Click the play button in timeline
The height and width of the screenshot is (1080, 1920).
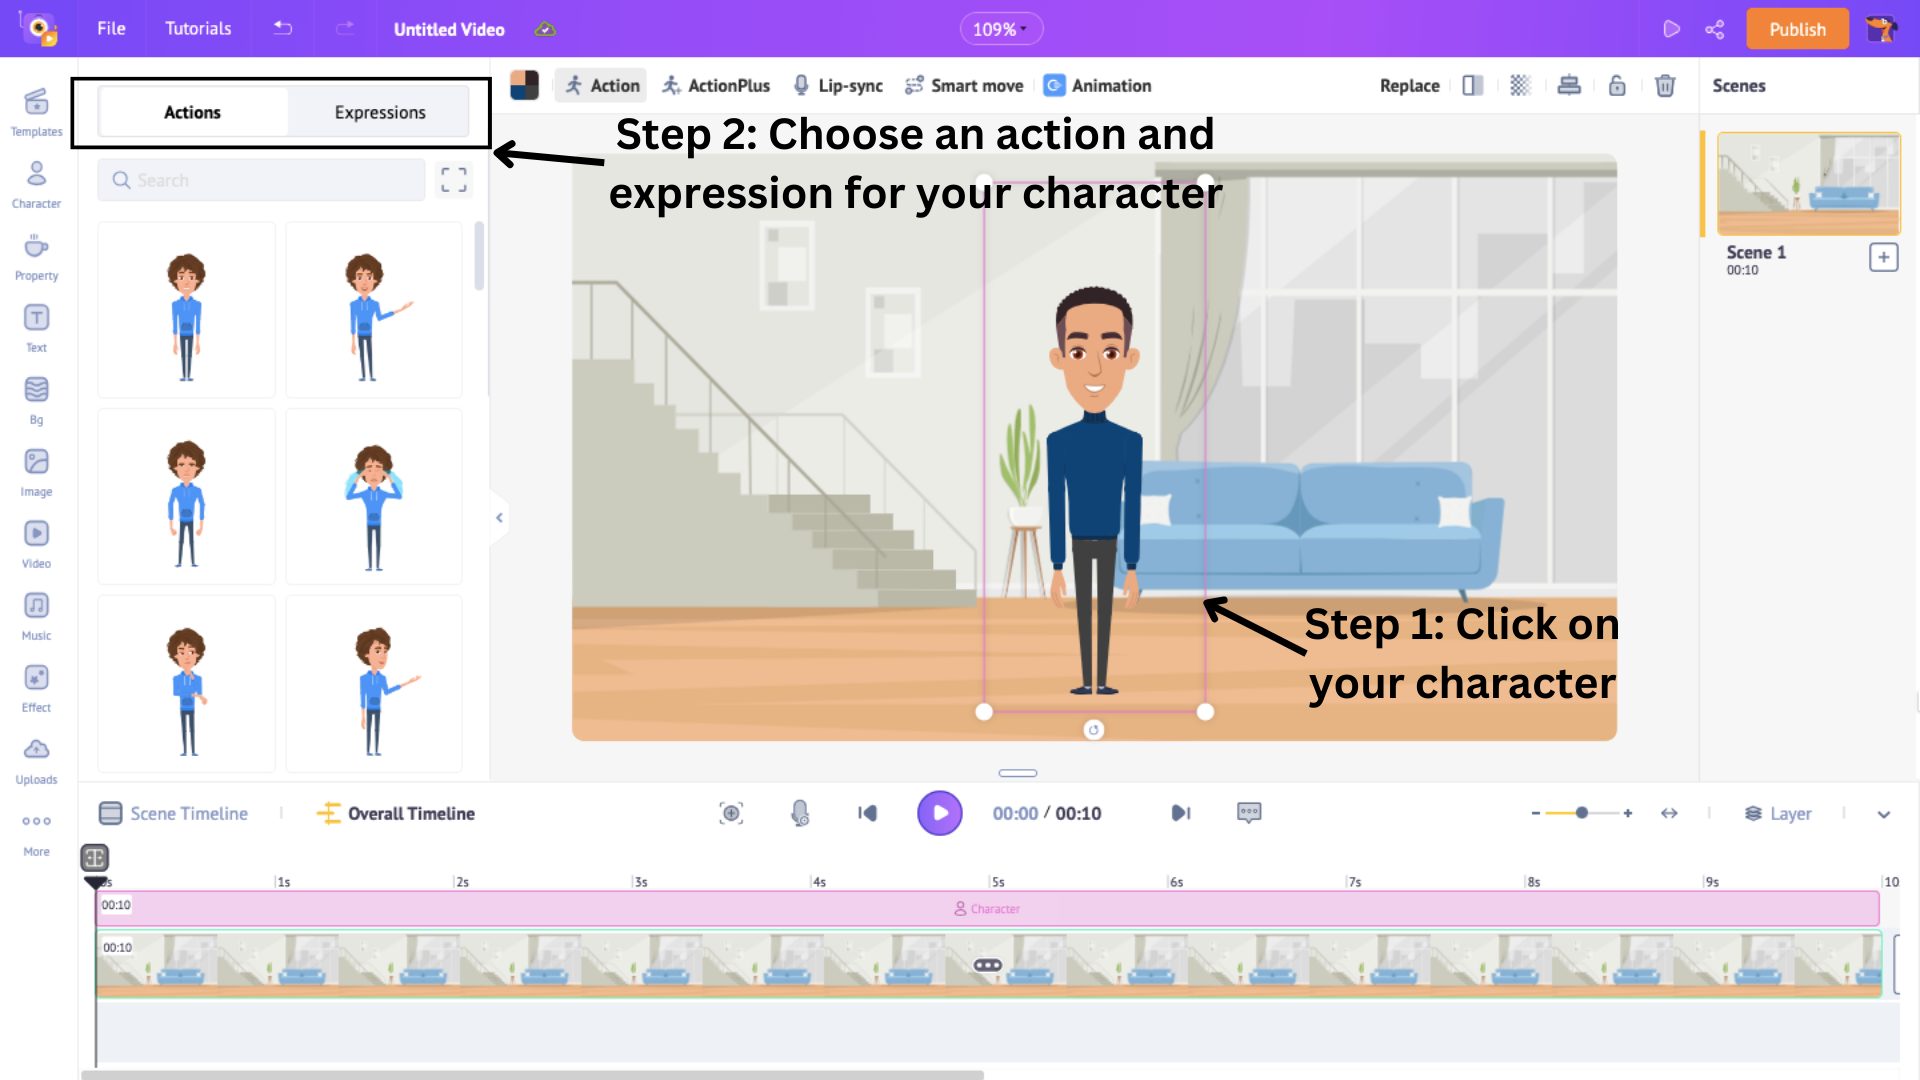pyautogui.click(x=939, y=812)
